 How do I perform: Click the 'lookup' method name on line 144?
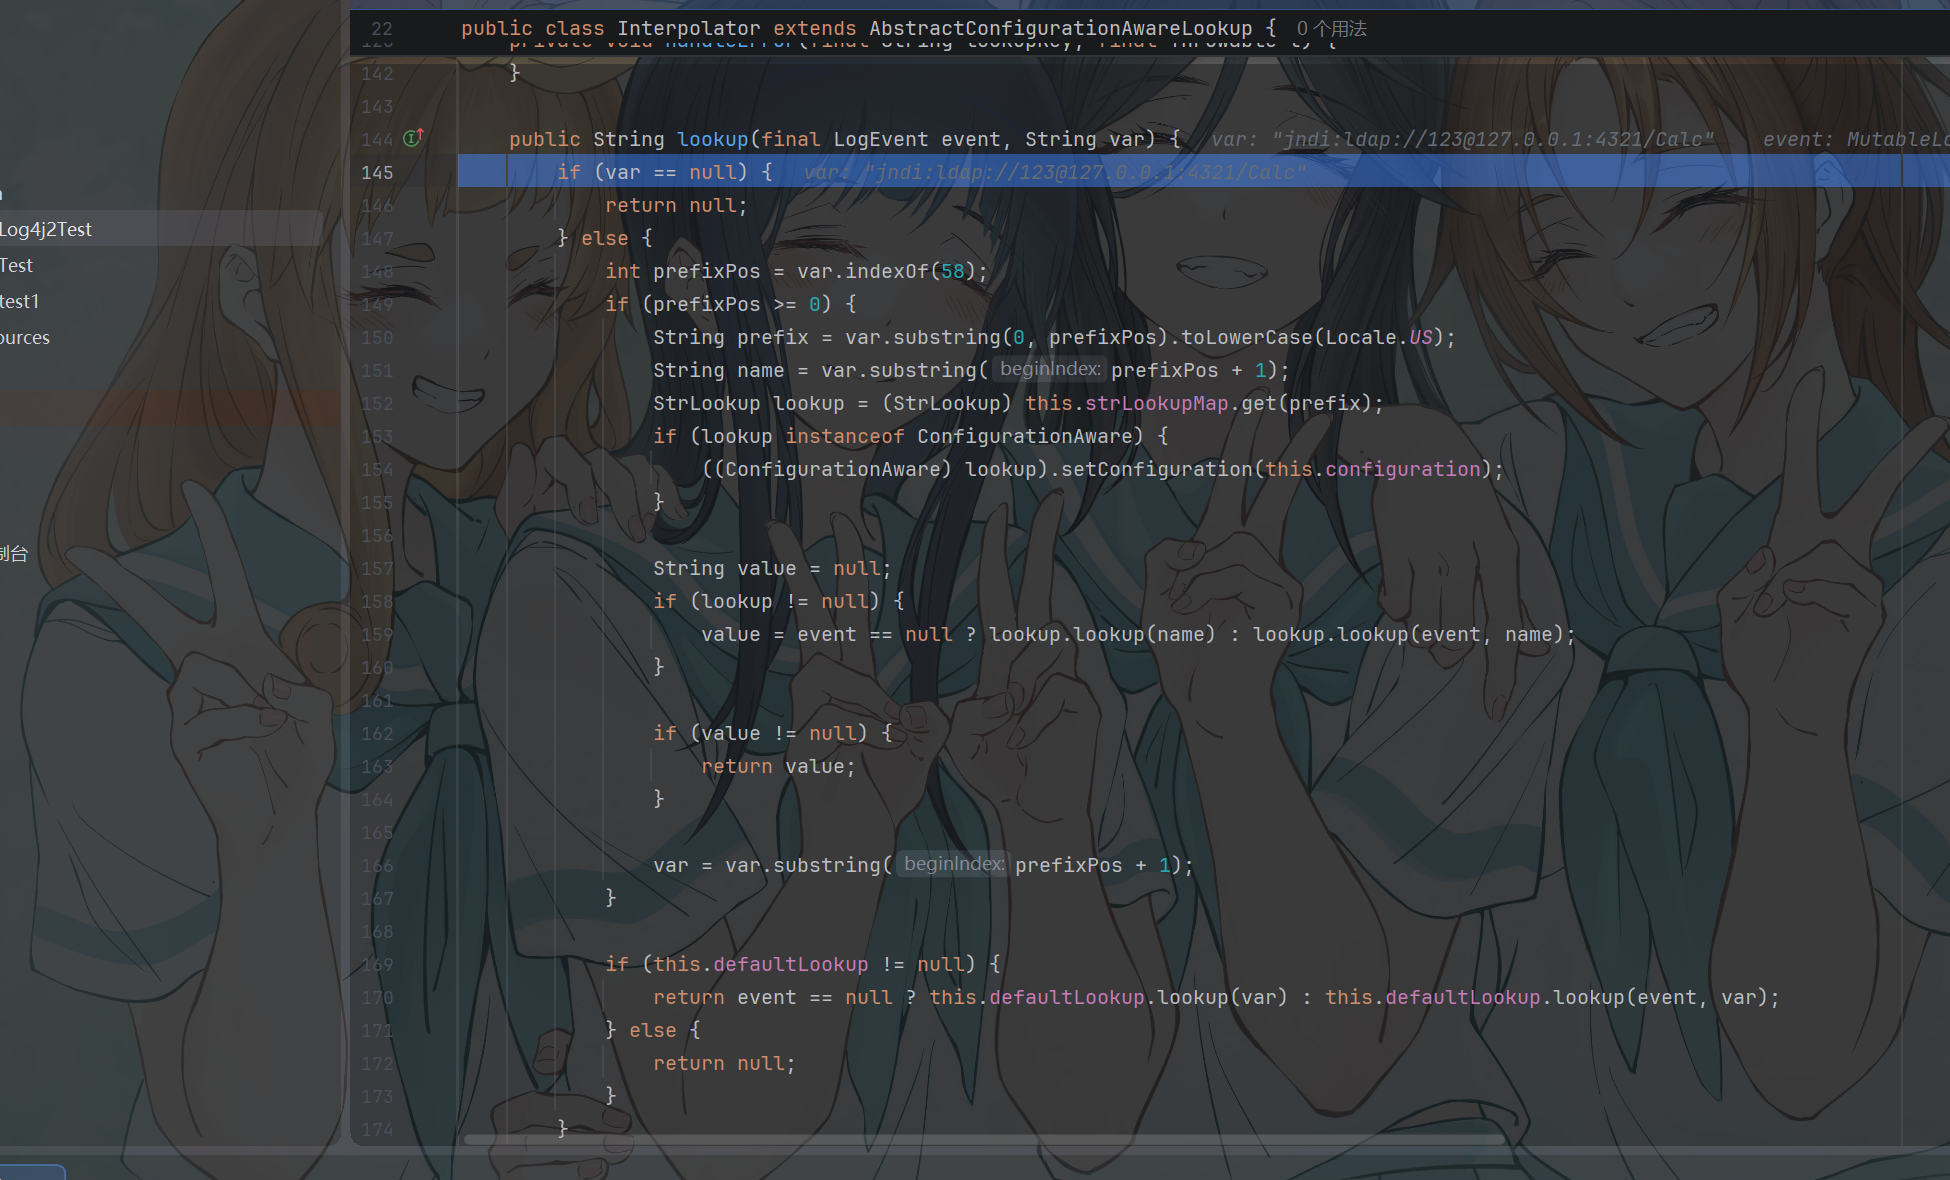pyautogui.click(x=712, y=139)
